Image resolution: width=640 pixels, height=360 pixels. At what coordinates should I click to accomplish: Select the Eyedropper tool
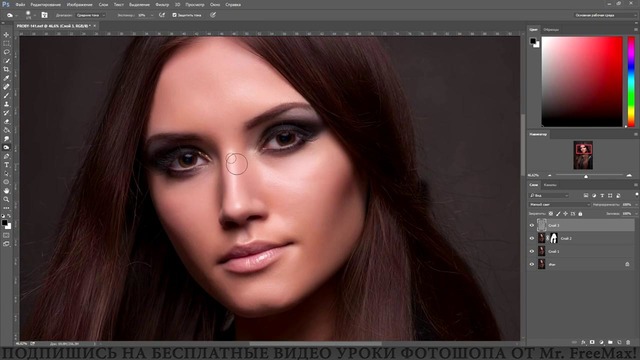point(6,78)
